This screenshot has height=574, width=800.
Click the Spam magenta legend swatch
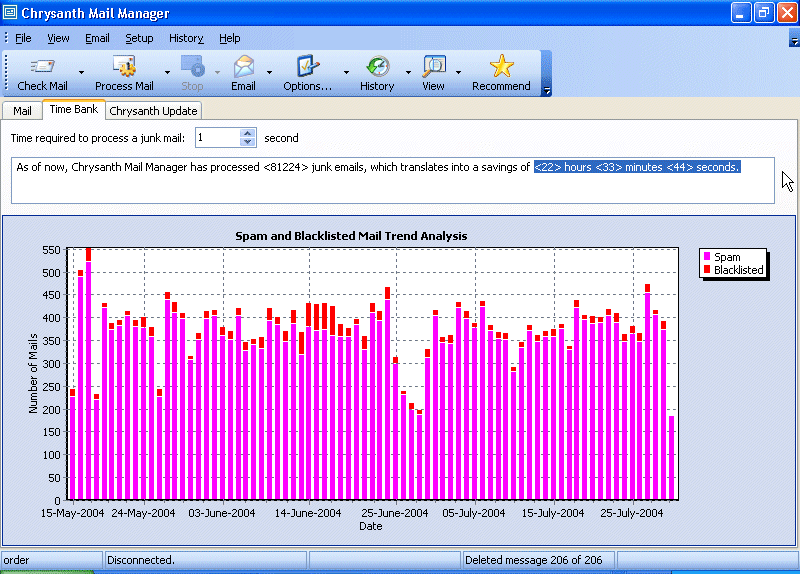[706, 257]
